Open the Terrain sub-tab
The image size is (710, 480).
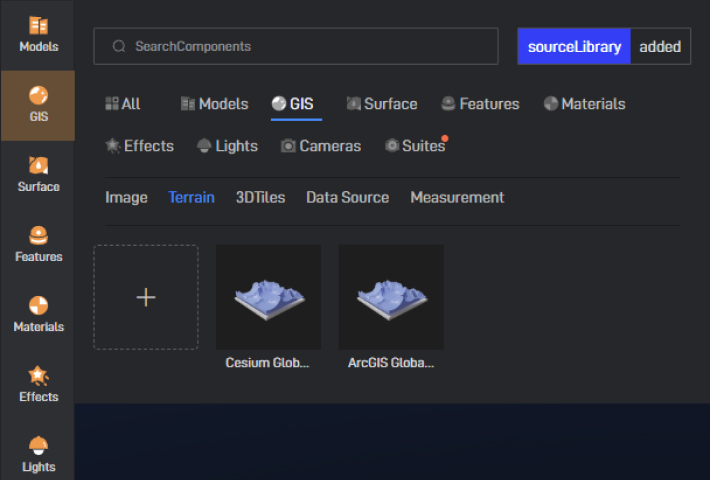coord(191,197)
